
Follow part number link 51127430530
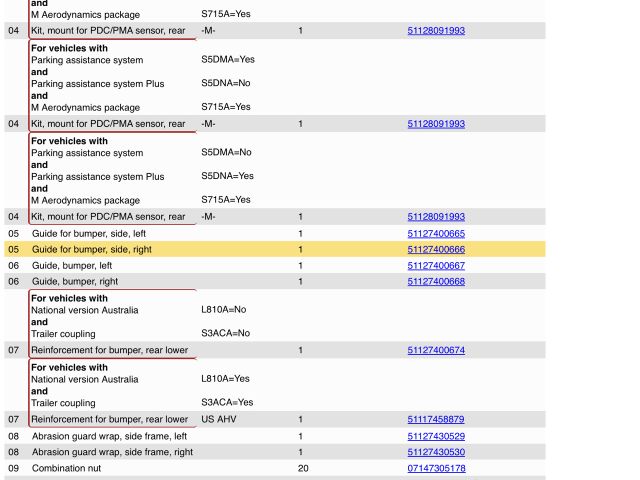436,452
